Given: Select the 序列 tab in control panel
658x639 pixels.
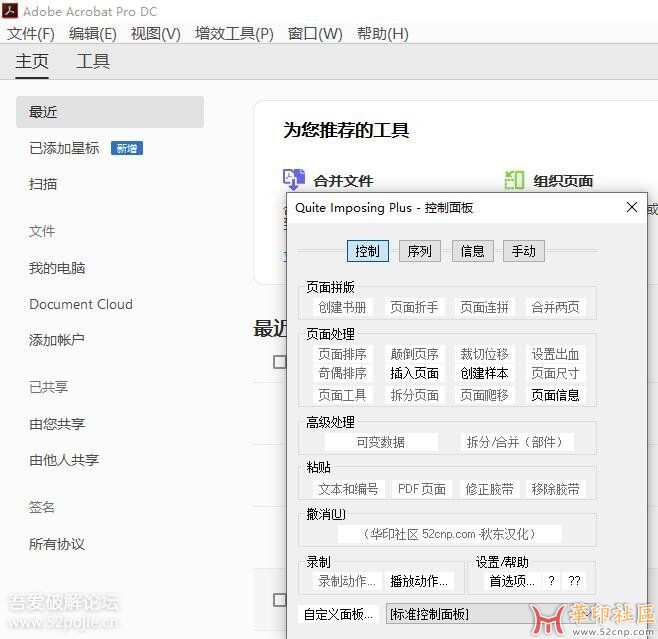Looking at the screenshot, I should 419,251.
